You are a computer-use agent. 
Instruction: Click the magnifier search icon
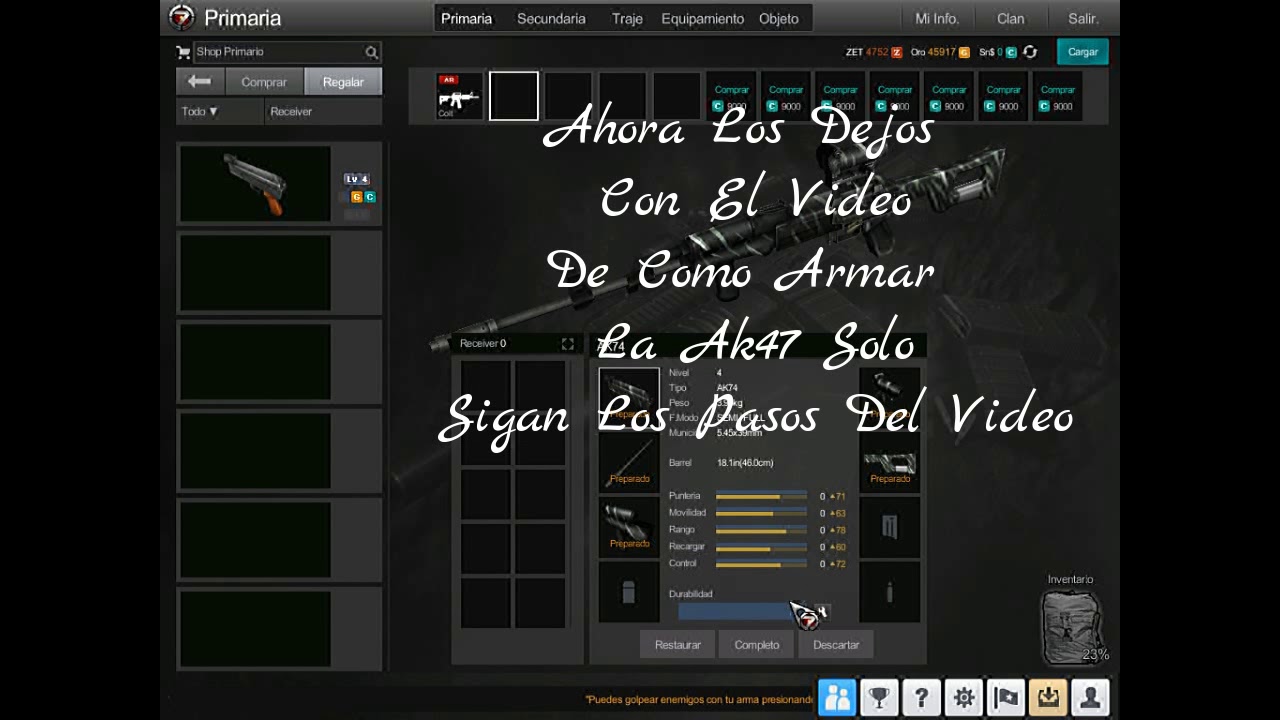372,52
